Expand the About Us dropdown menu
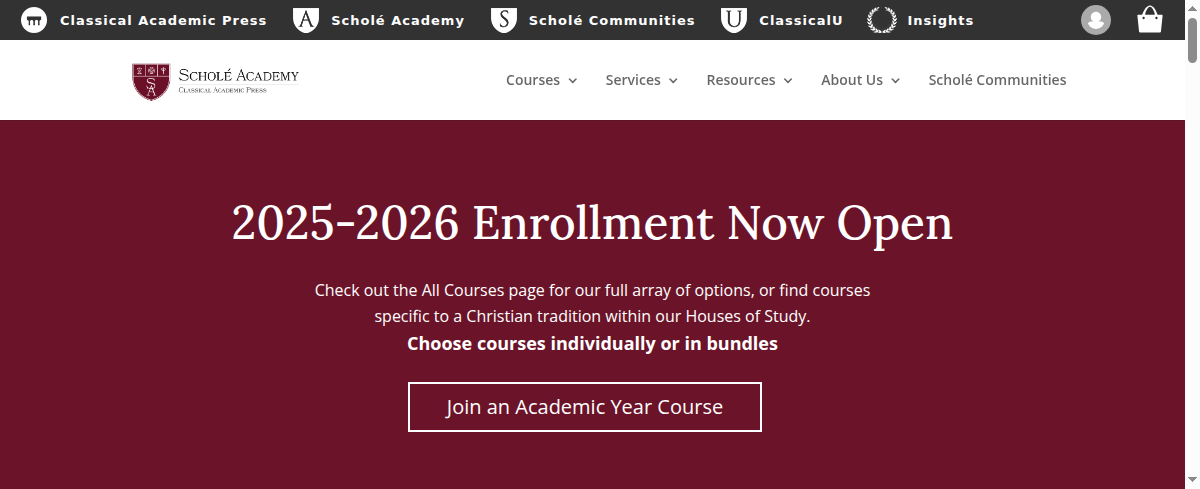 pos(860,80)
